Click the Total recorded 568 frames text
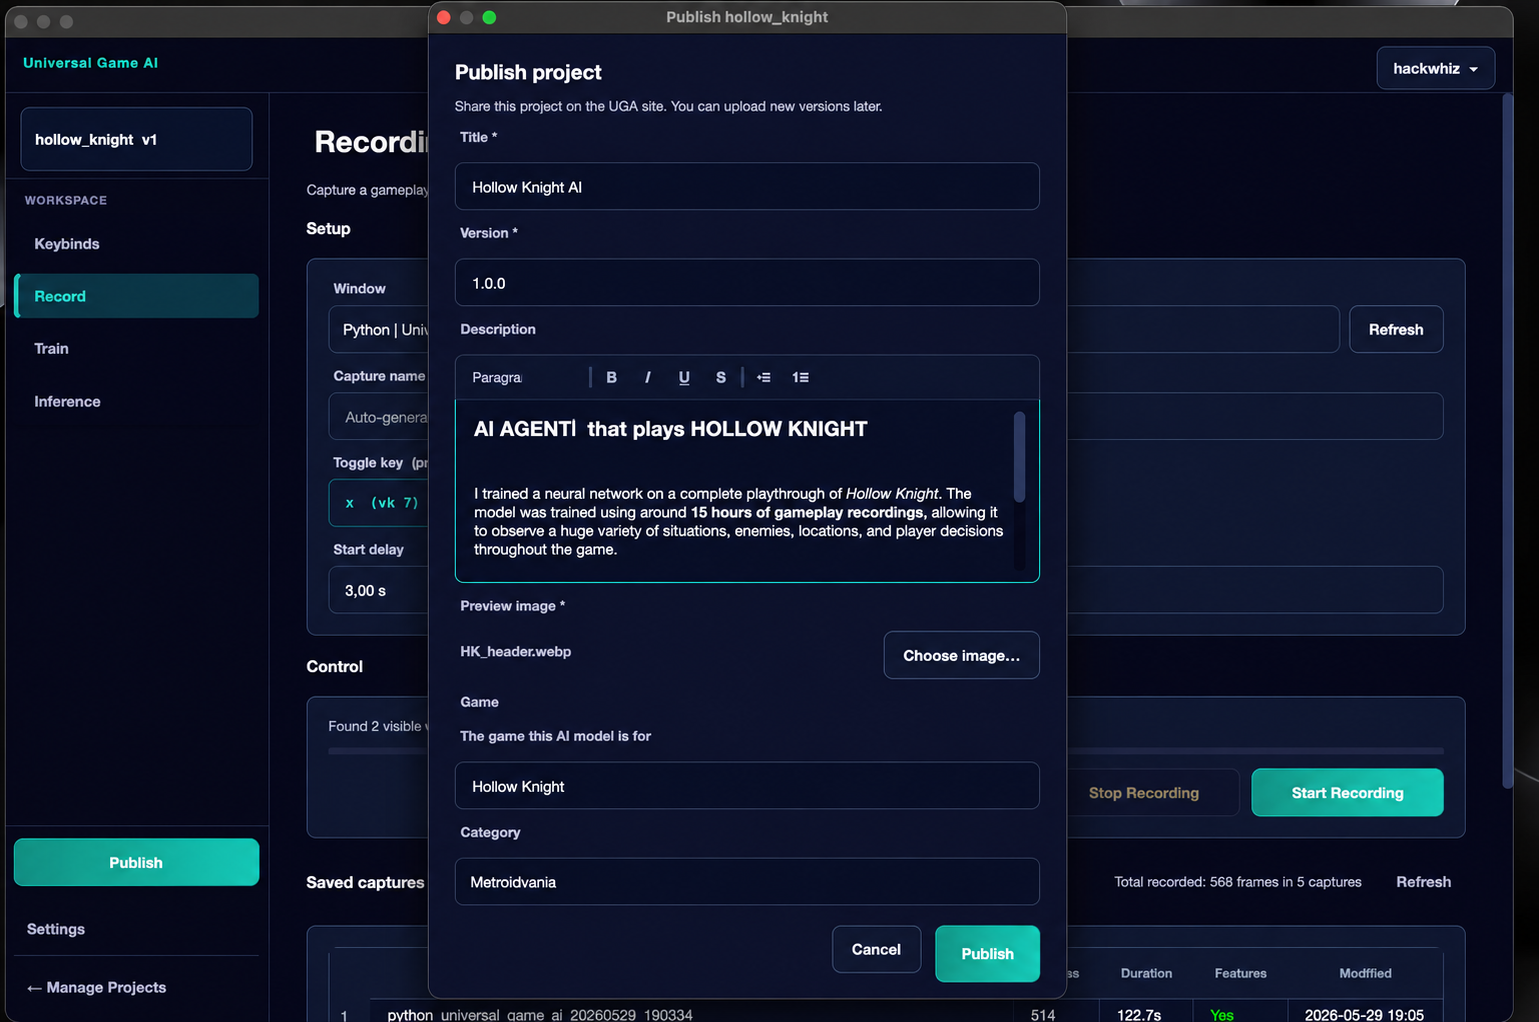The image size is (1539, 1022). (1238, 882)
